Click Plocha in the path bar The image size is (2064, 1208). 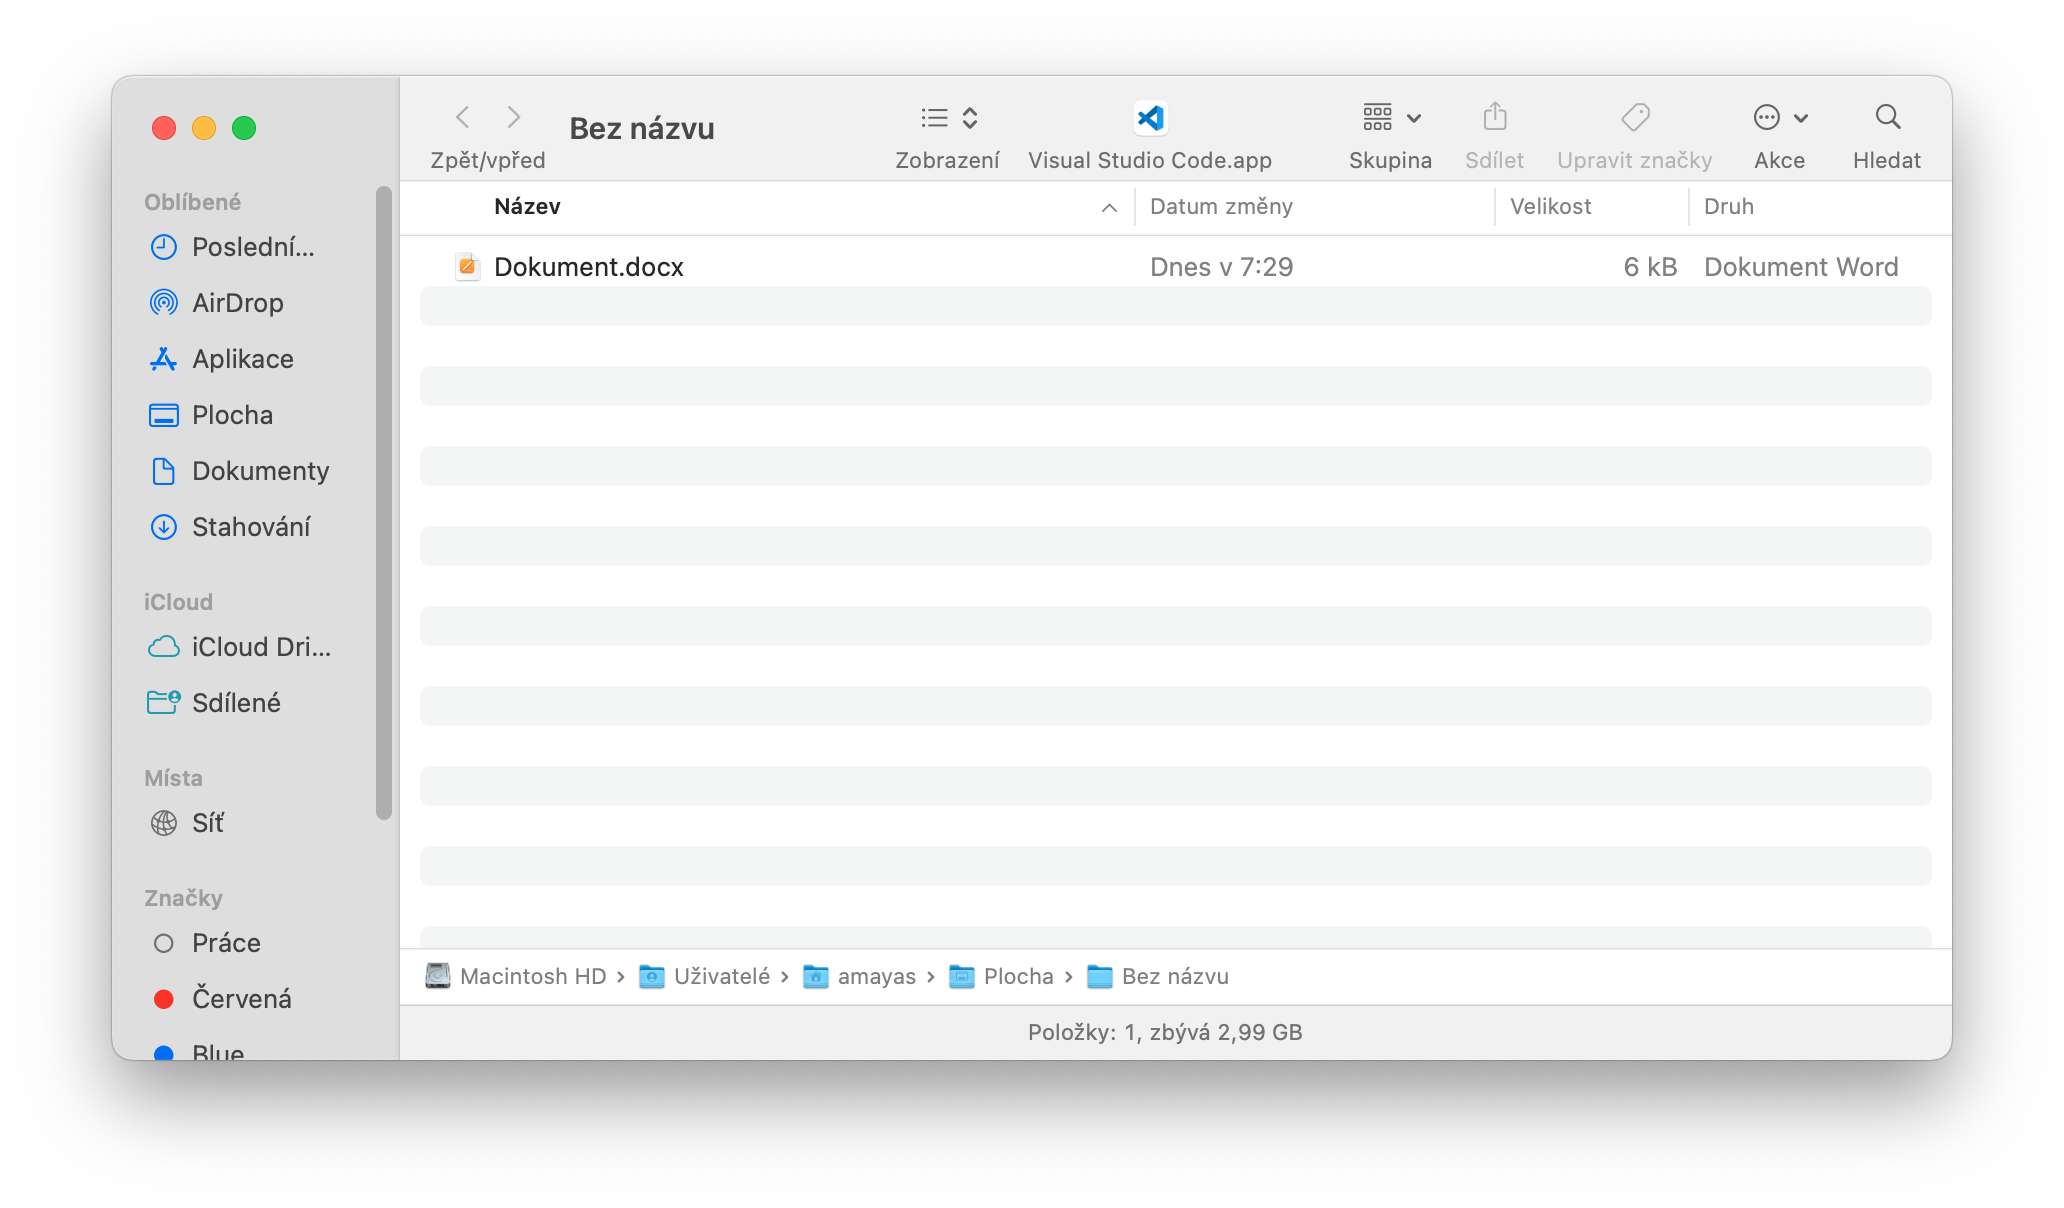[1017, 976]
